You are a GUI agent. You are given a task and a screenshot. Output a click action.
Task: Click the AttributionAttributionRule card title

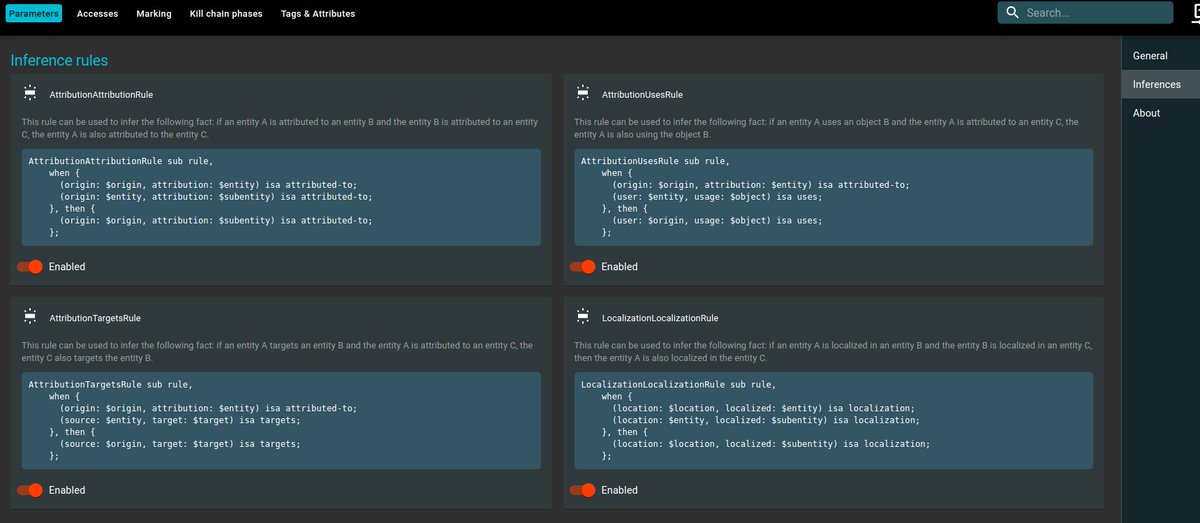click(101, 95)
